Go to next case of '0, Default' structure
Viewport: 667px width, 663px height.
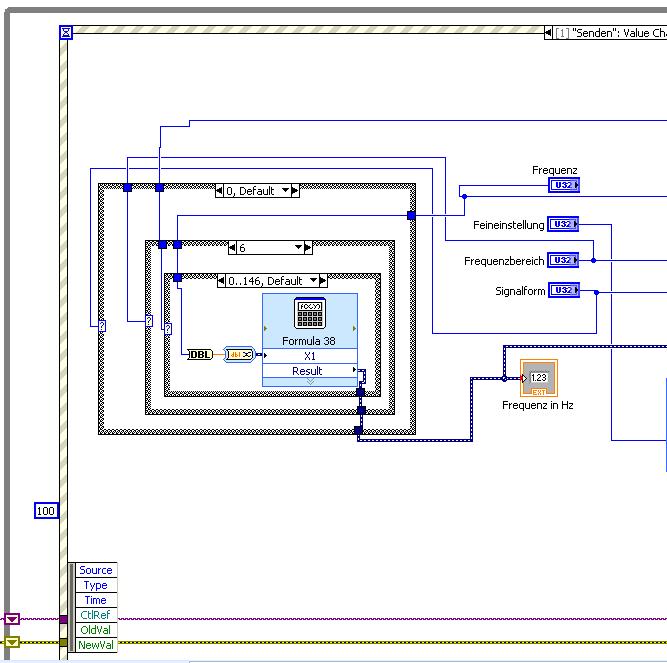295,191
